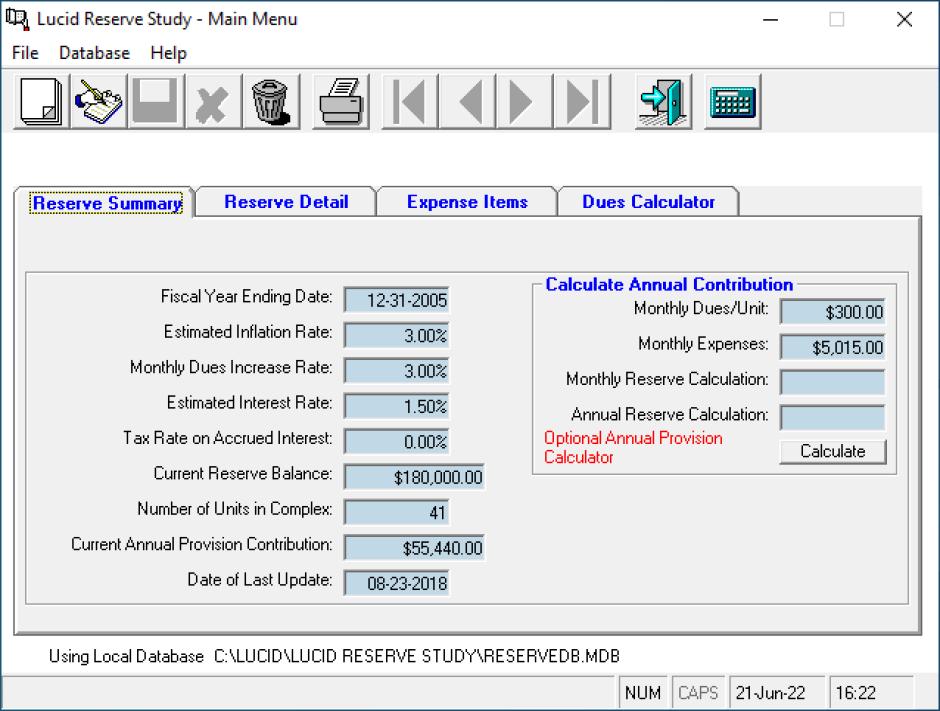Image resolution: width=940 pixels, height=711 pixels.
Task: Click the Current Reserve Balance label
Action: coord(243,473)
